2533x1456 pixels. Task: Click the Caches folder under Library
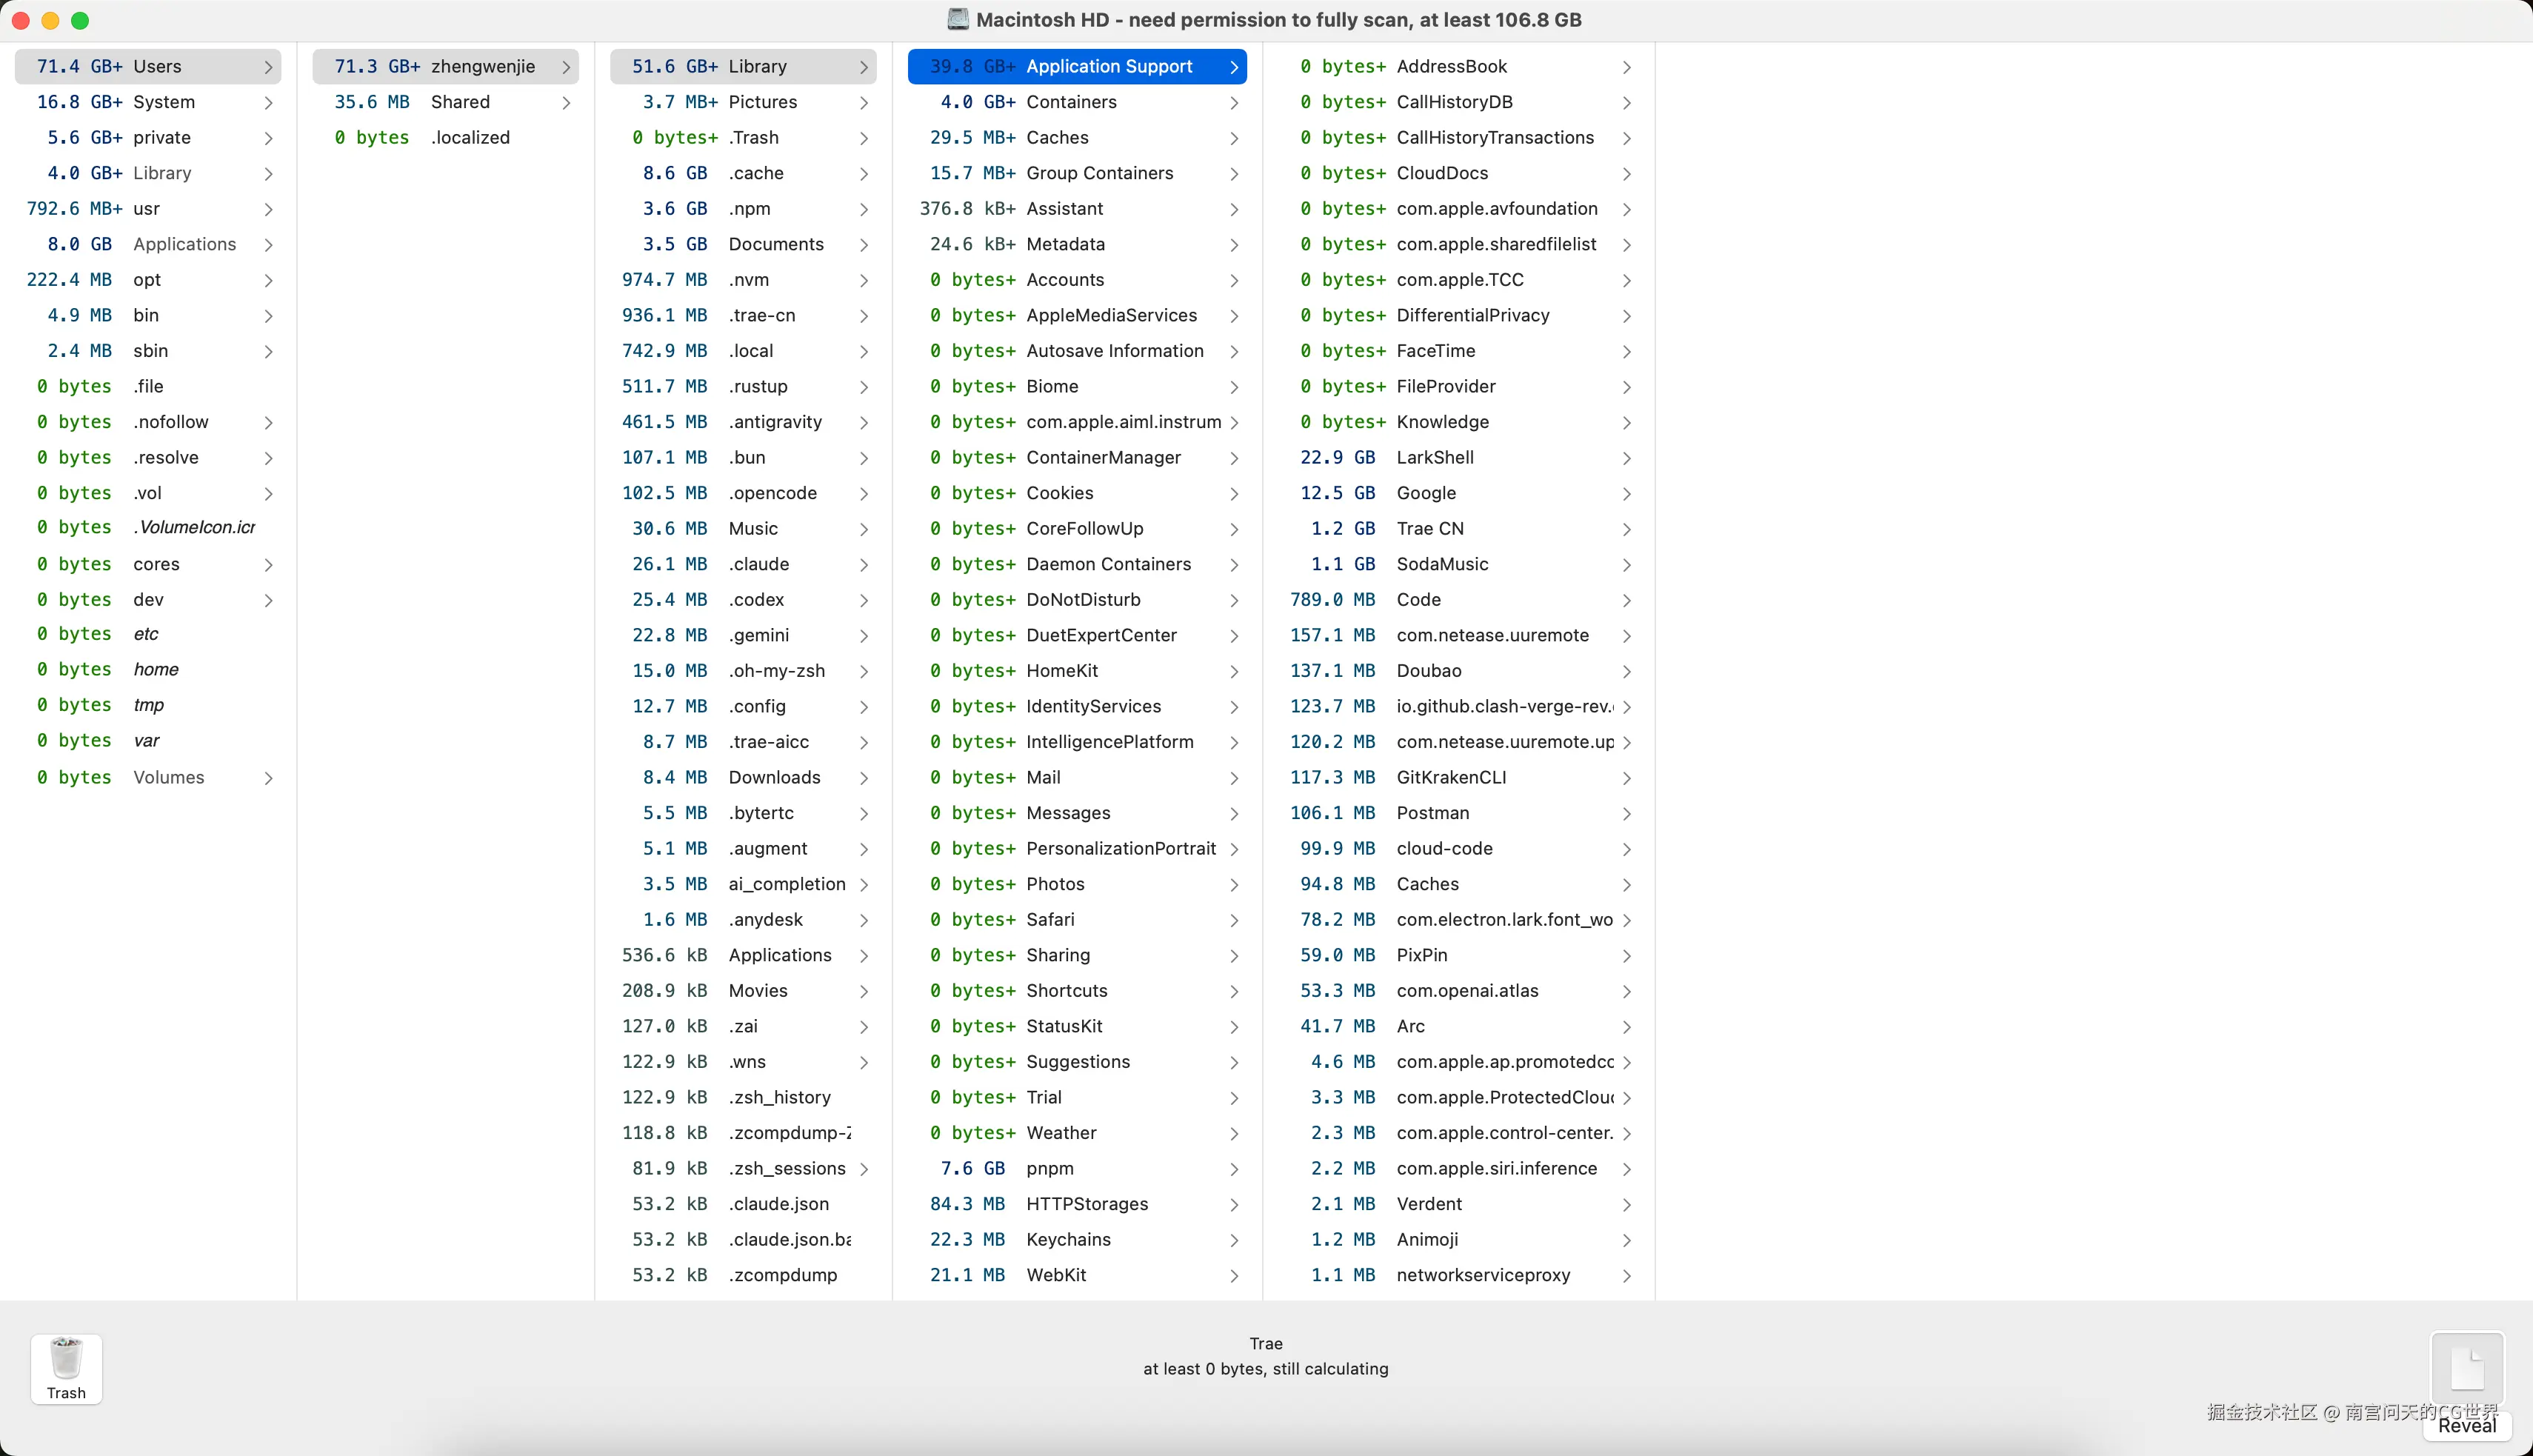tap(1057, 138)
